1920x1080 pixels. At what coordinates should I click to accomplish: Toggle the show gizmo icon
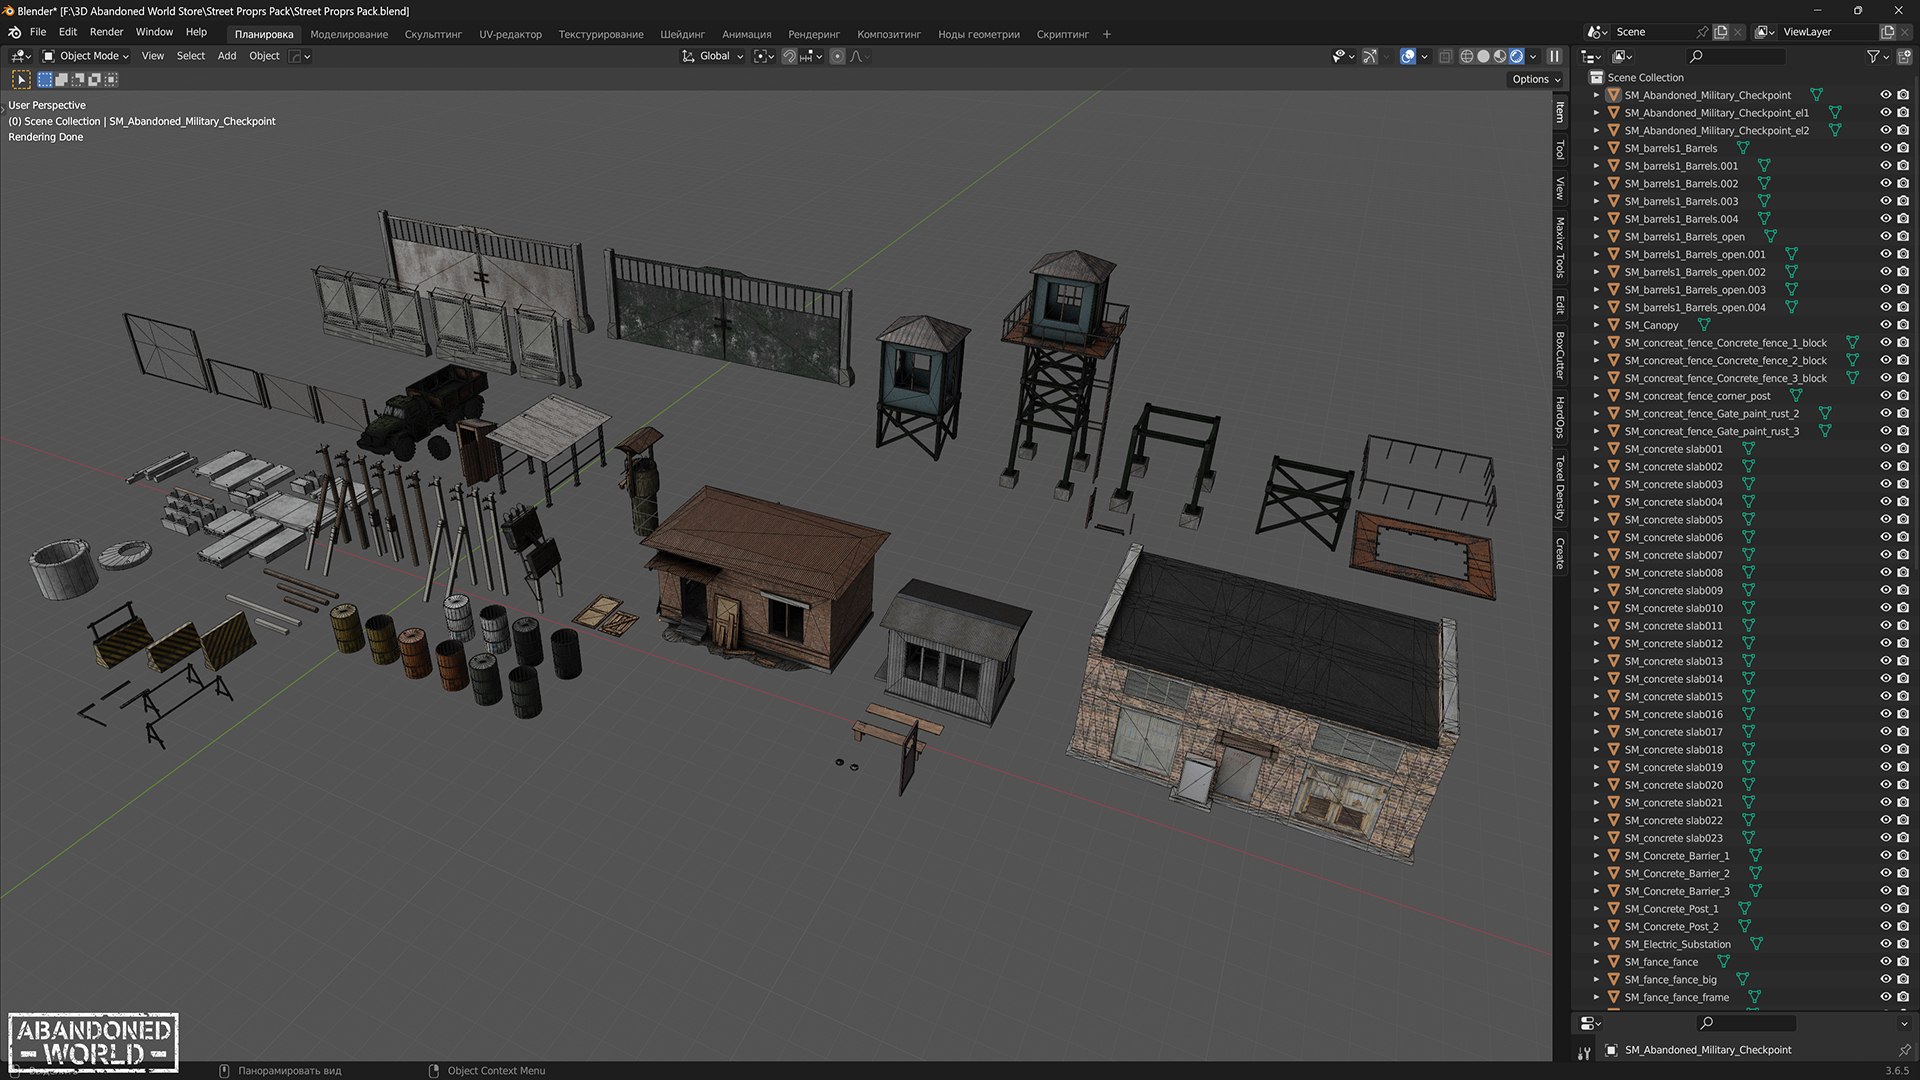pyautogui.click(x=1370, y=56)
